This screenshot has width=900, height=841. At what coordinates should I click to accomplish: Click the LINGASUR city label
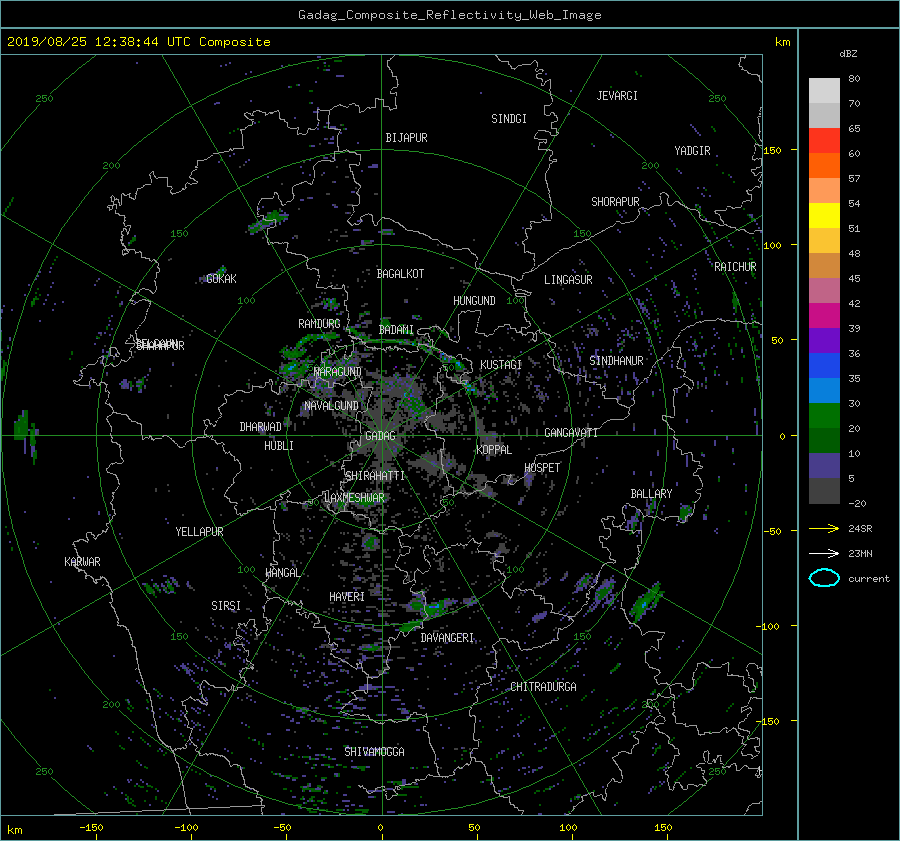[x=568, y=280]
